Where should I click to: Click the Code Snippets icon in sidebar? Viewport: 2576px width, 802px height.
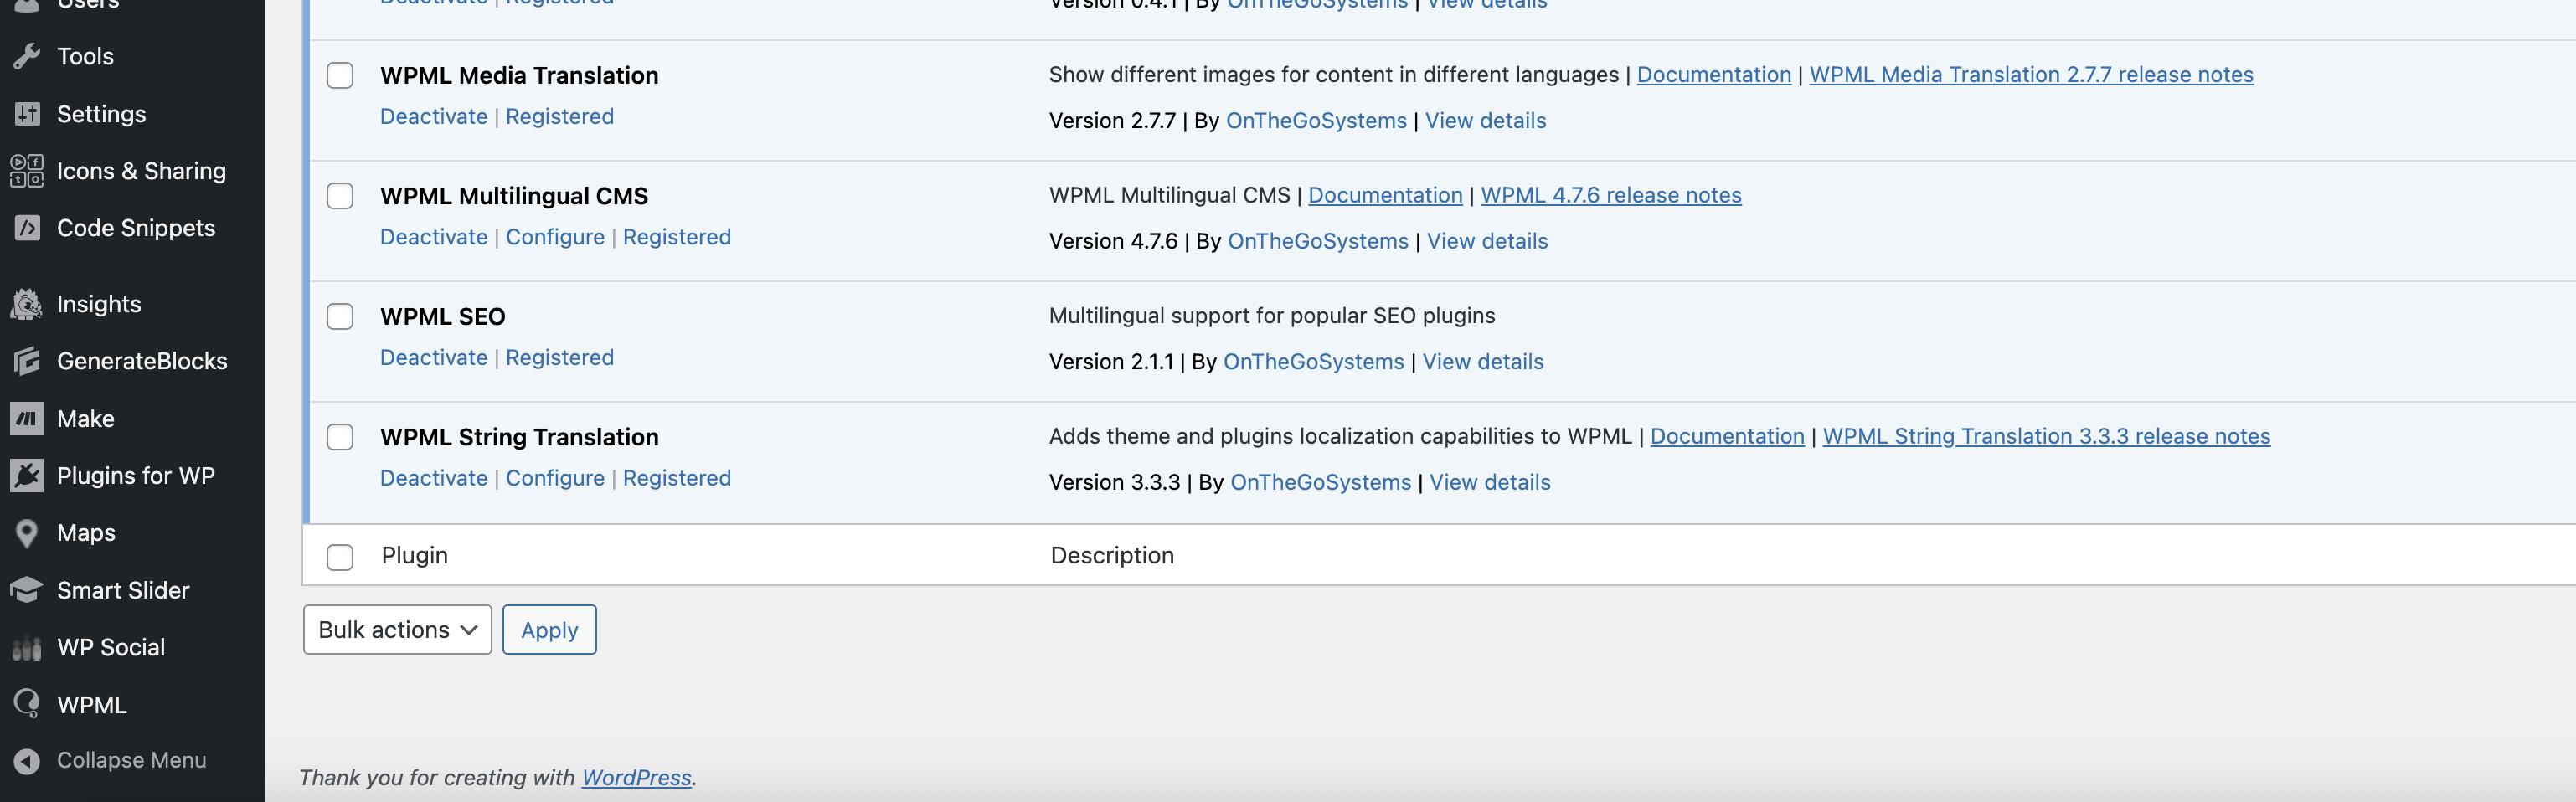pos(27,228)
